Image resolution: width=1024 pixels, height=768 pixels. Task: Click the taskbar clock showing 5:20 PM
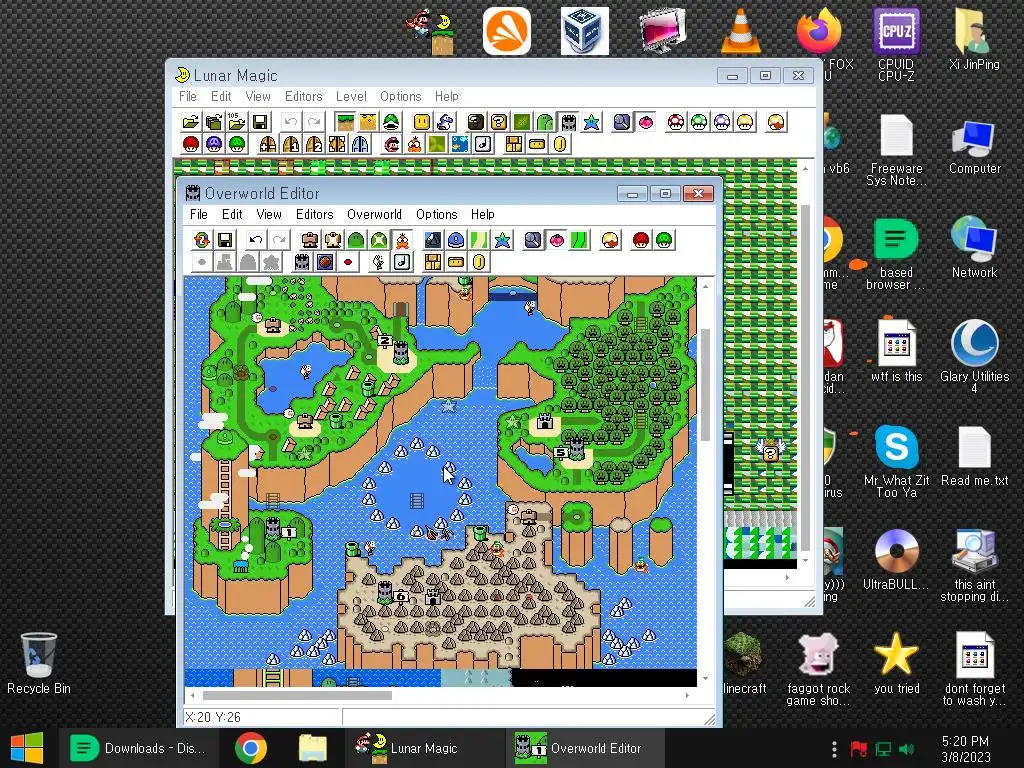point(966,748)
